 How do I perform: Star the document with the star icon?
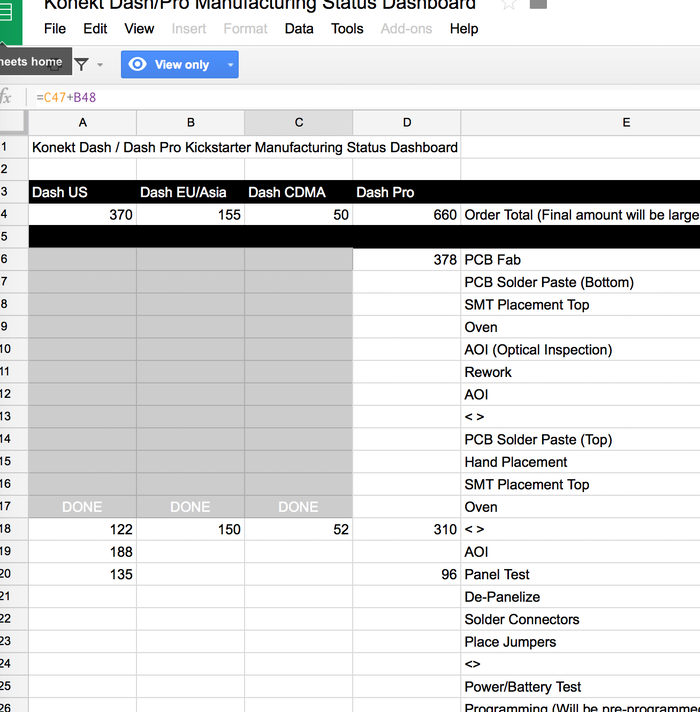[x=509, y=4]
